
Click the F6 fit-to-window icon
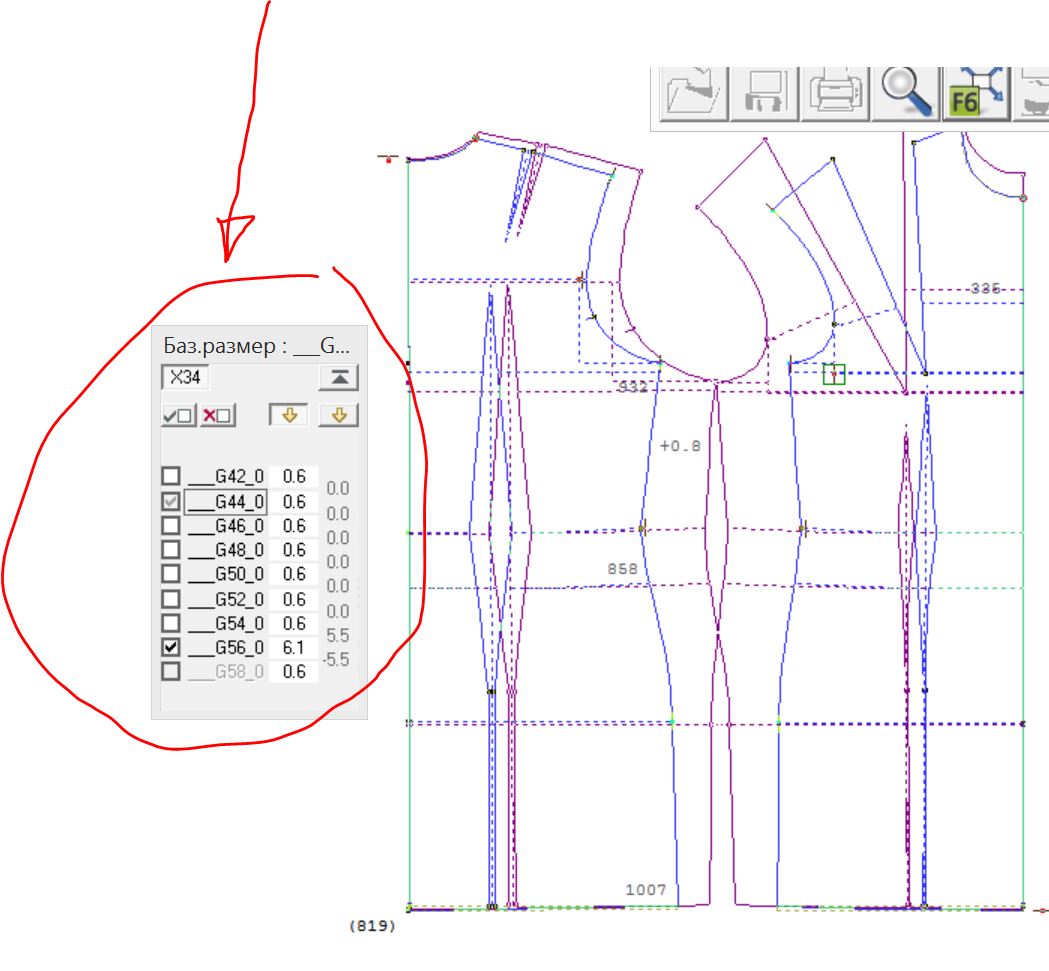pos(976,94)
